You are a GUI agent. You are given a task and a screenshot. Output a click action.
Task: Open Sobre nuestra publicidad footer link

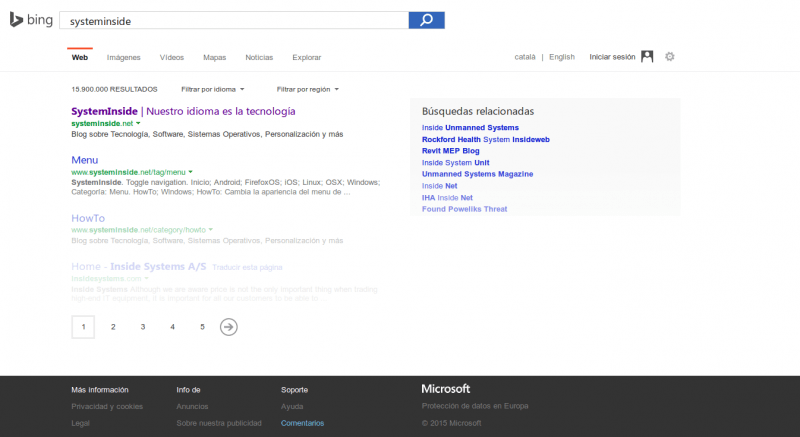click(x=219, y=423)
